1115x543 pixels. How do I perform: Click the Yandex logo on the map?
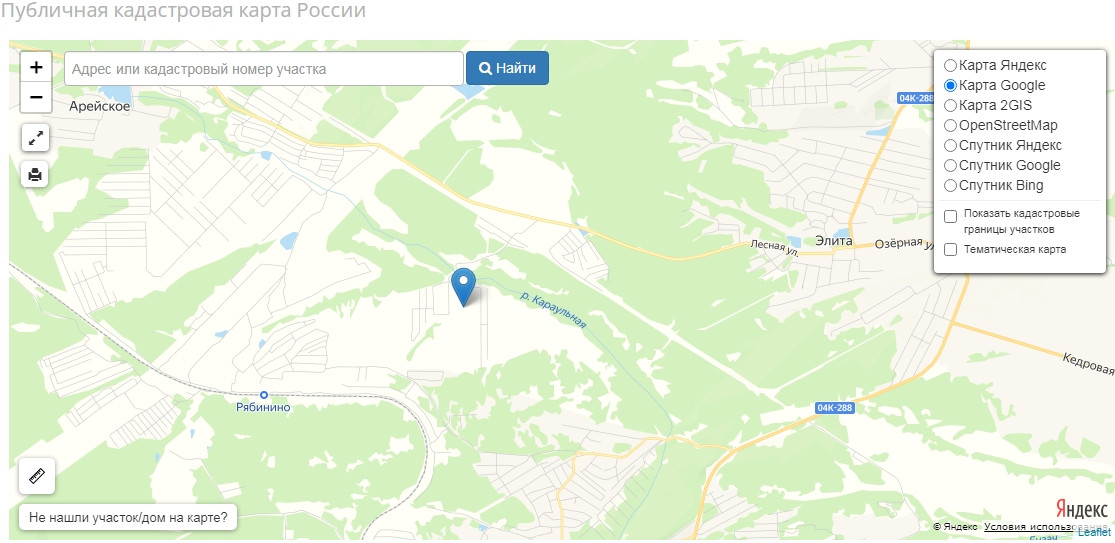tap(1081, 510)
